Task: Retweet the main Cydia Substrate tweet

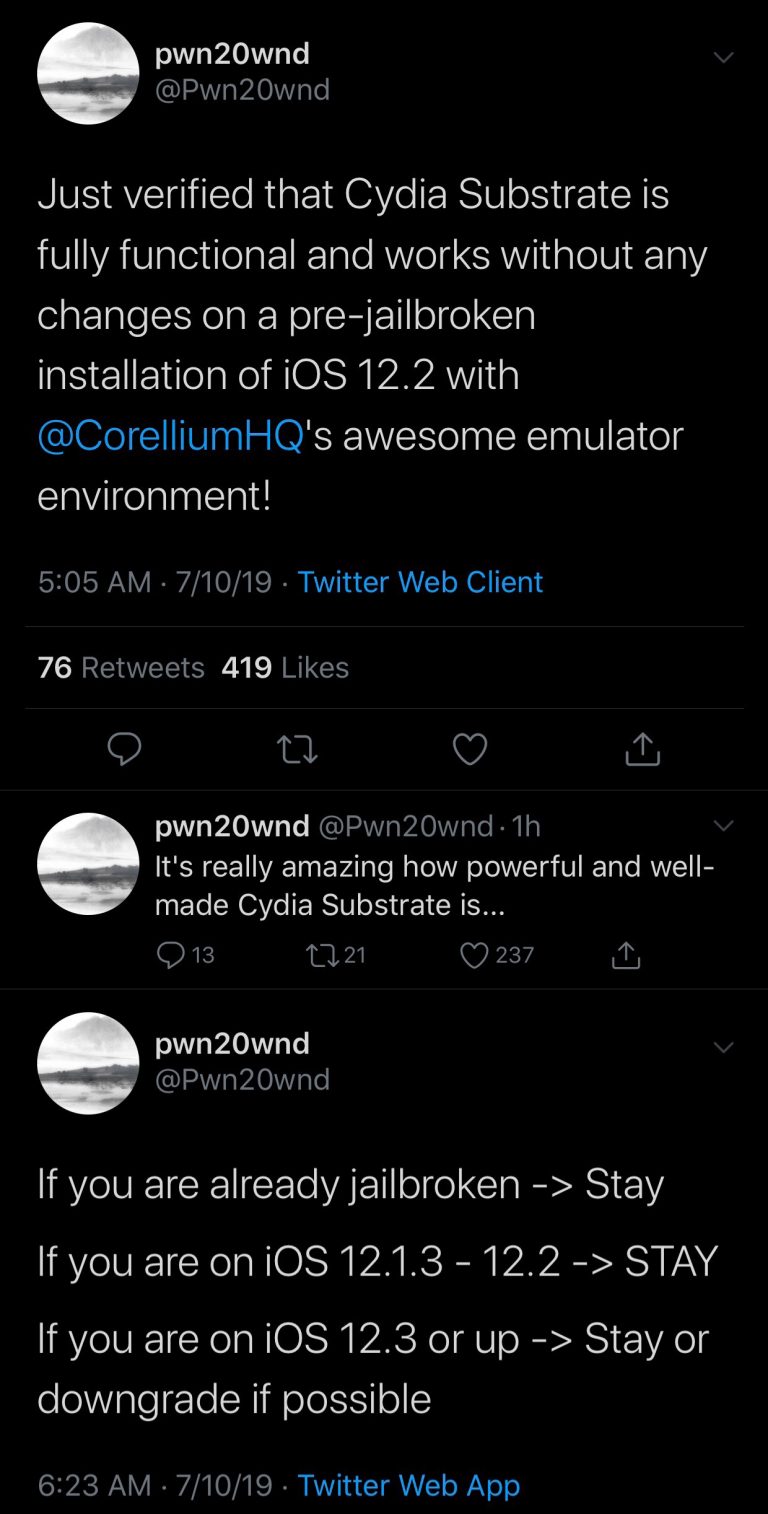Action: [x=297, y=749]
